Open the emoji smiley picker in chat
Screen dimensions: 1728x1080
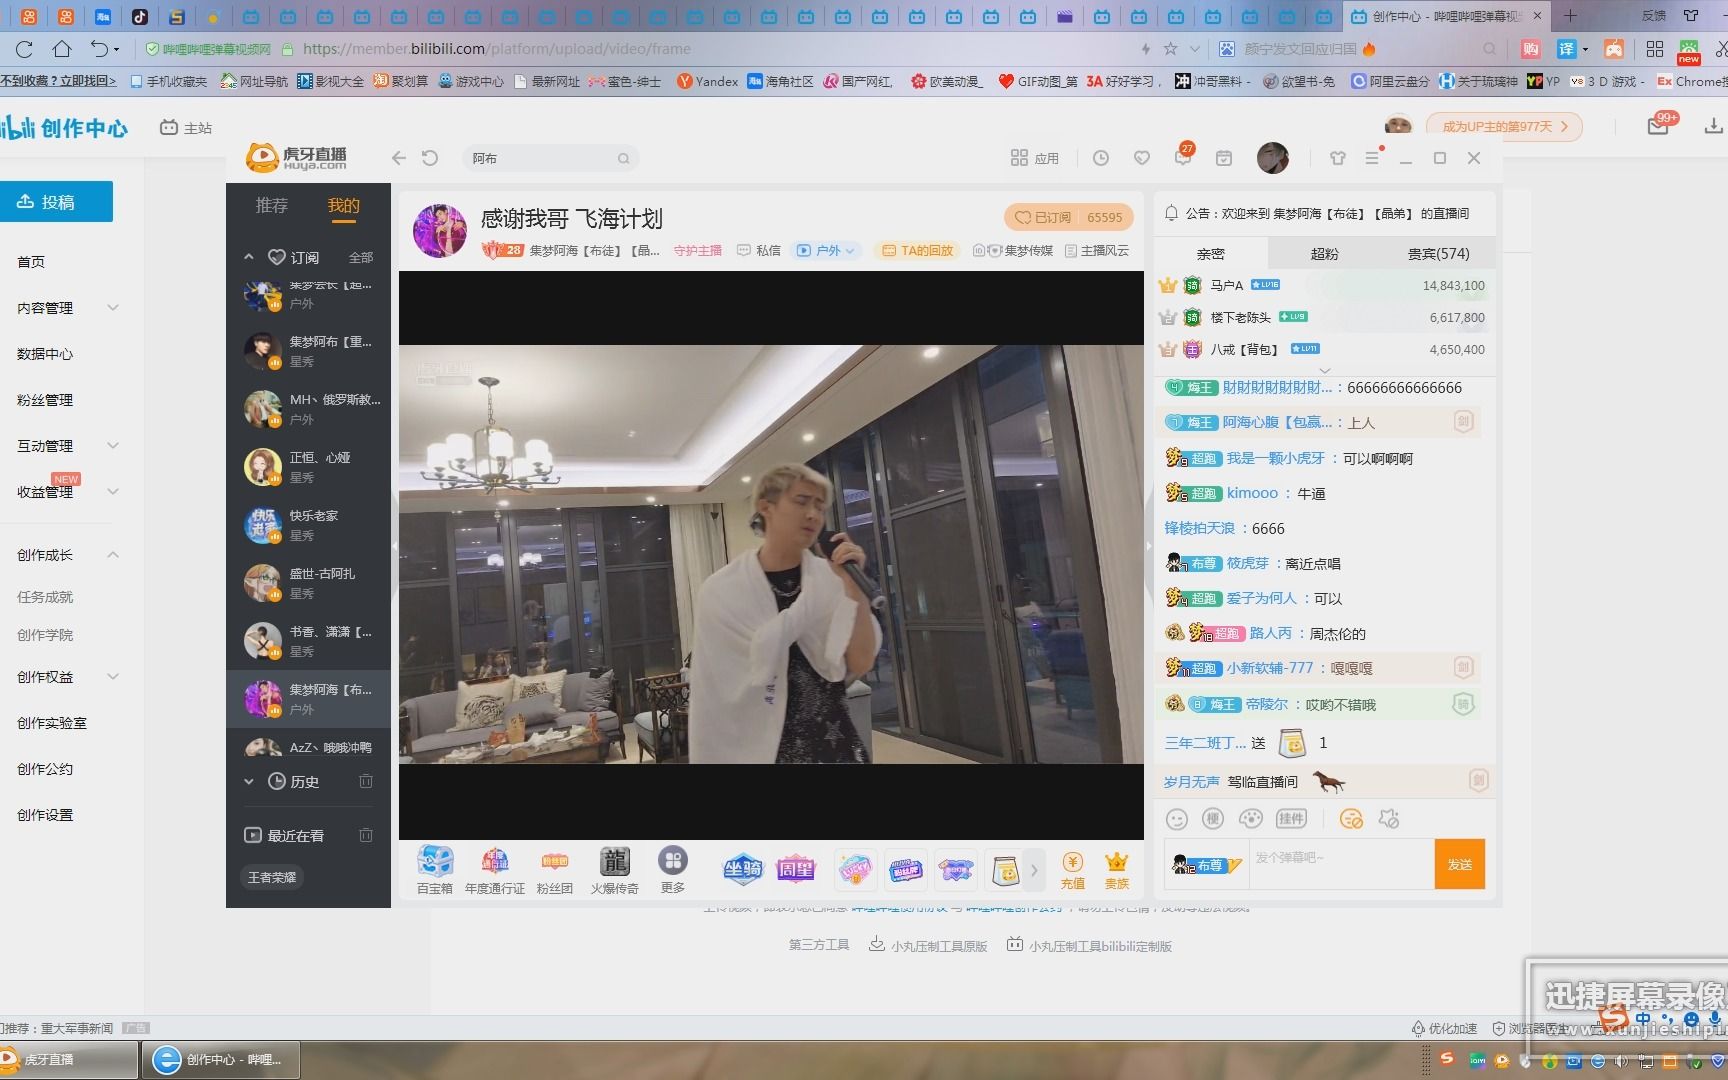point(1177,819)
